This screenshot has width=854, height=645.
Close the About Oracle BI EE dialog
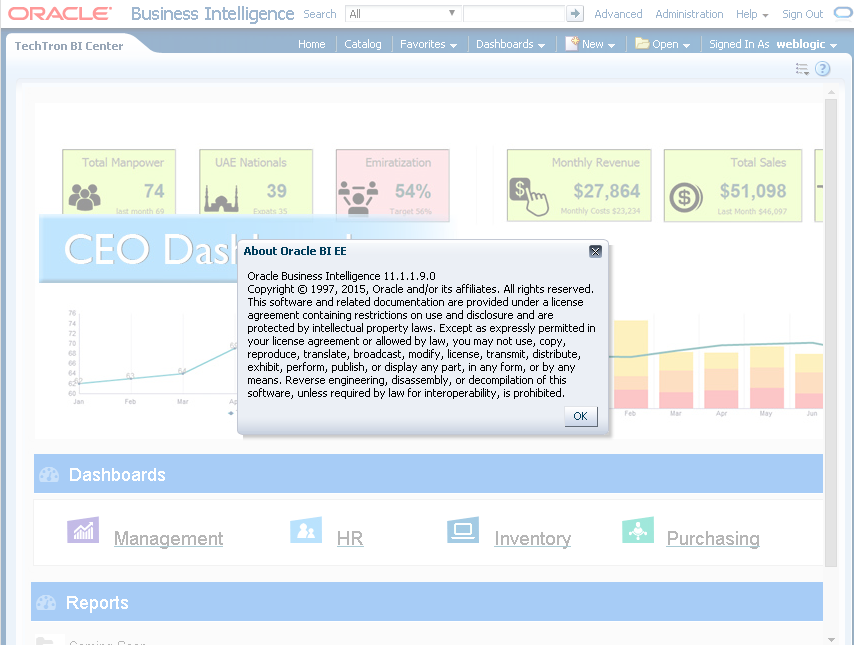click(x=595, y=251)
